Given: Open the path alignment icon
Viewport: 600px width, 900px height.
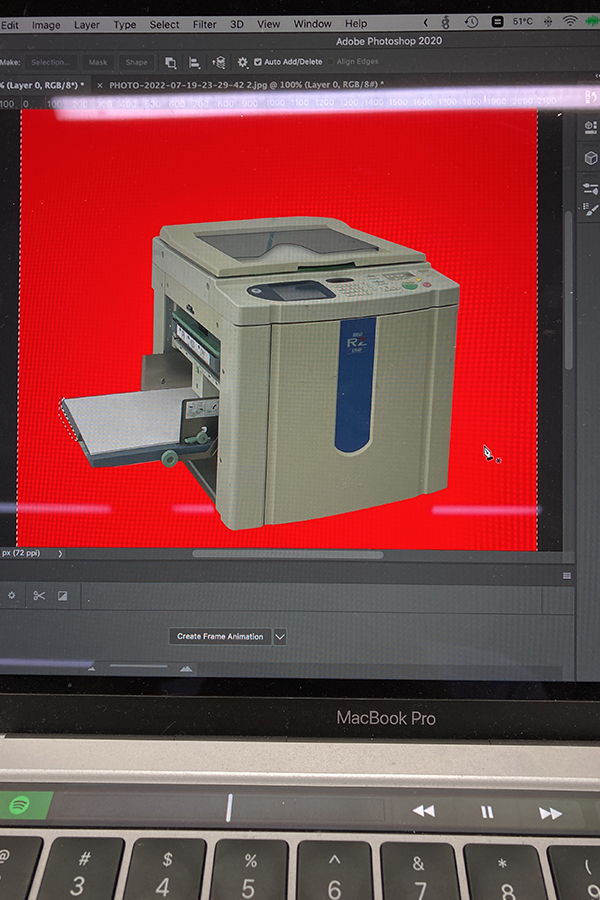Looking at the screenshot, I should click(194, 62).
